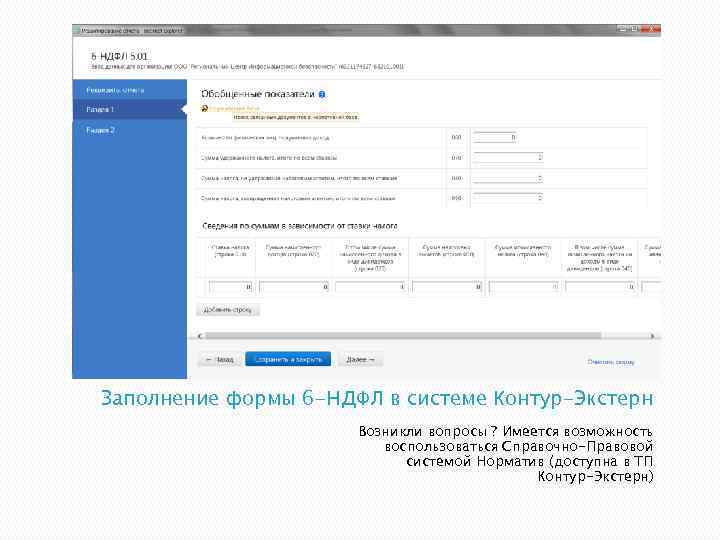Go back with the Назад button
720x540 pixels.
tap(219, 360)
